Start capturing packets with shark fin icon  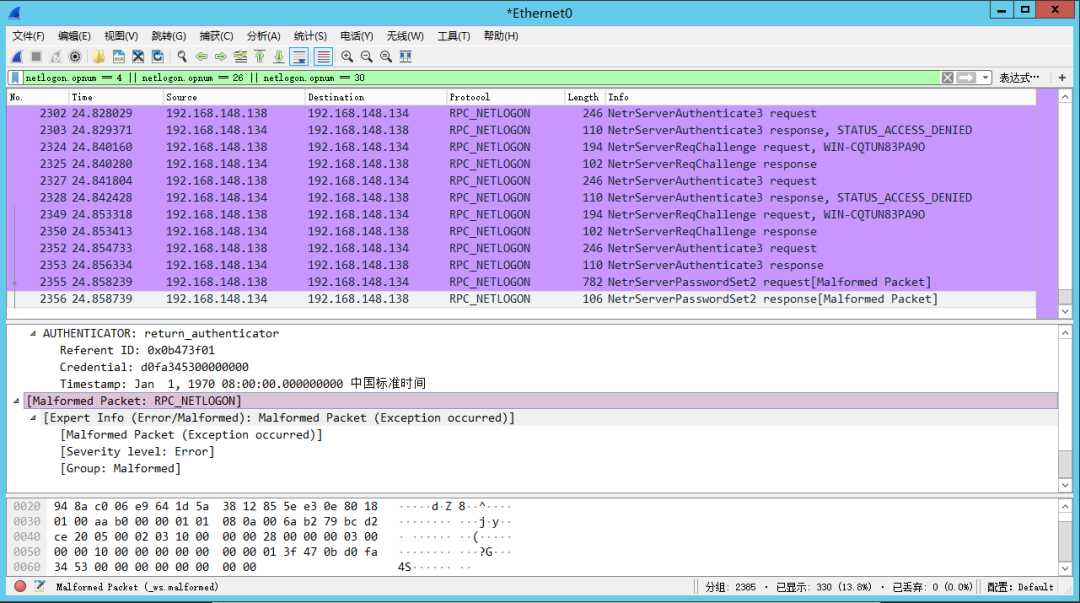[17, 57]
